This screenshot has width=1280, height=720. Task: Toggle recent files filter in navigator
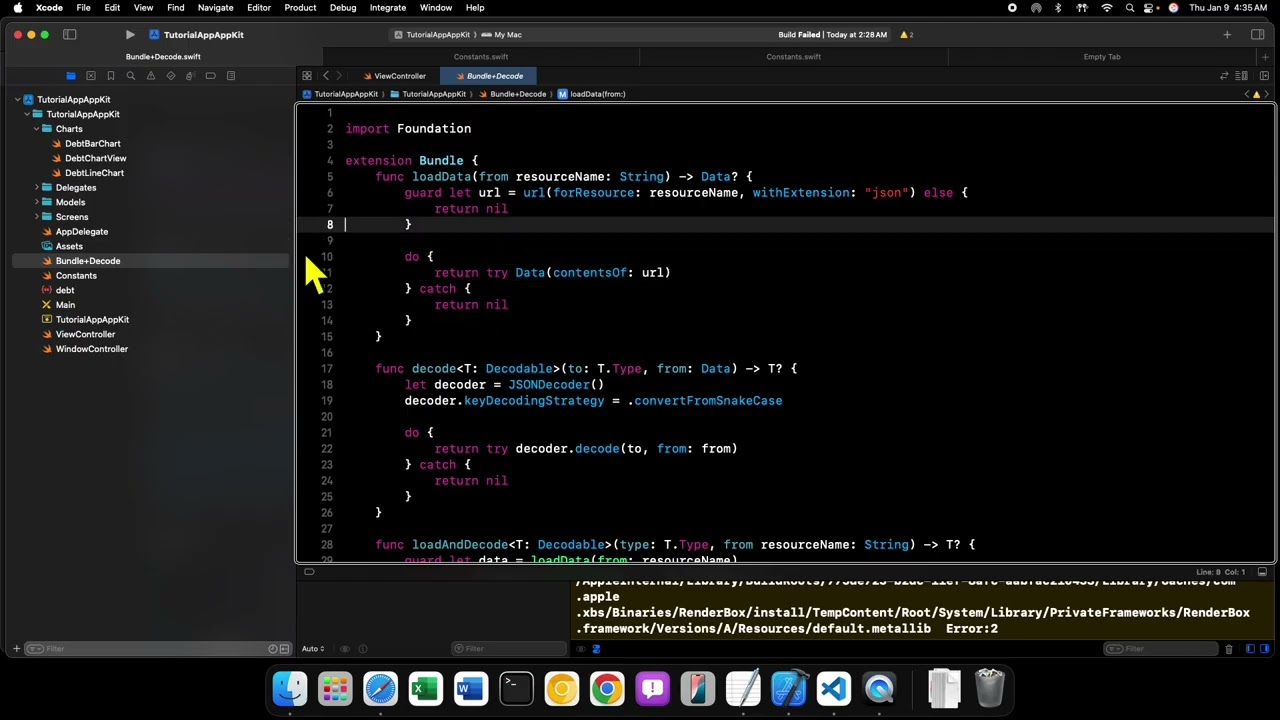tap(272, 649)
